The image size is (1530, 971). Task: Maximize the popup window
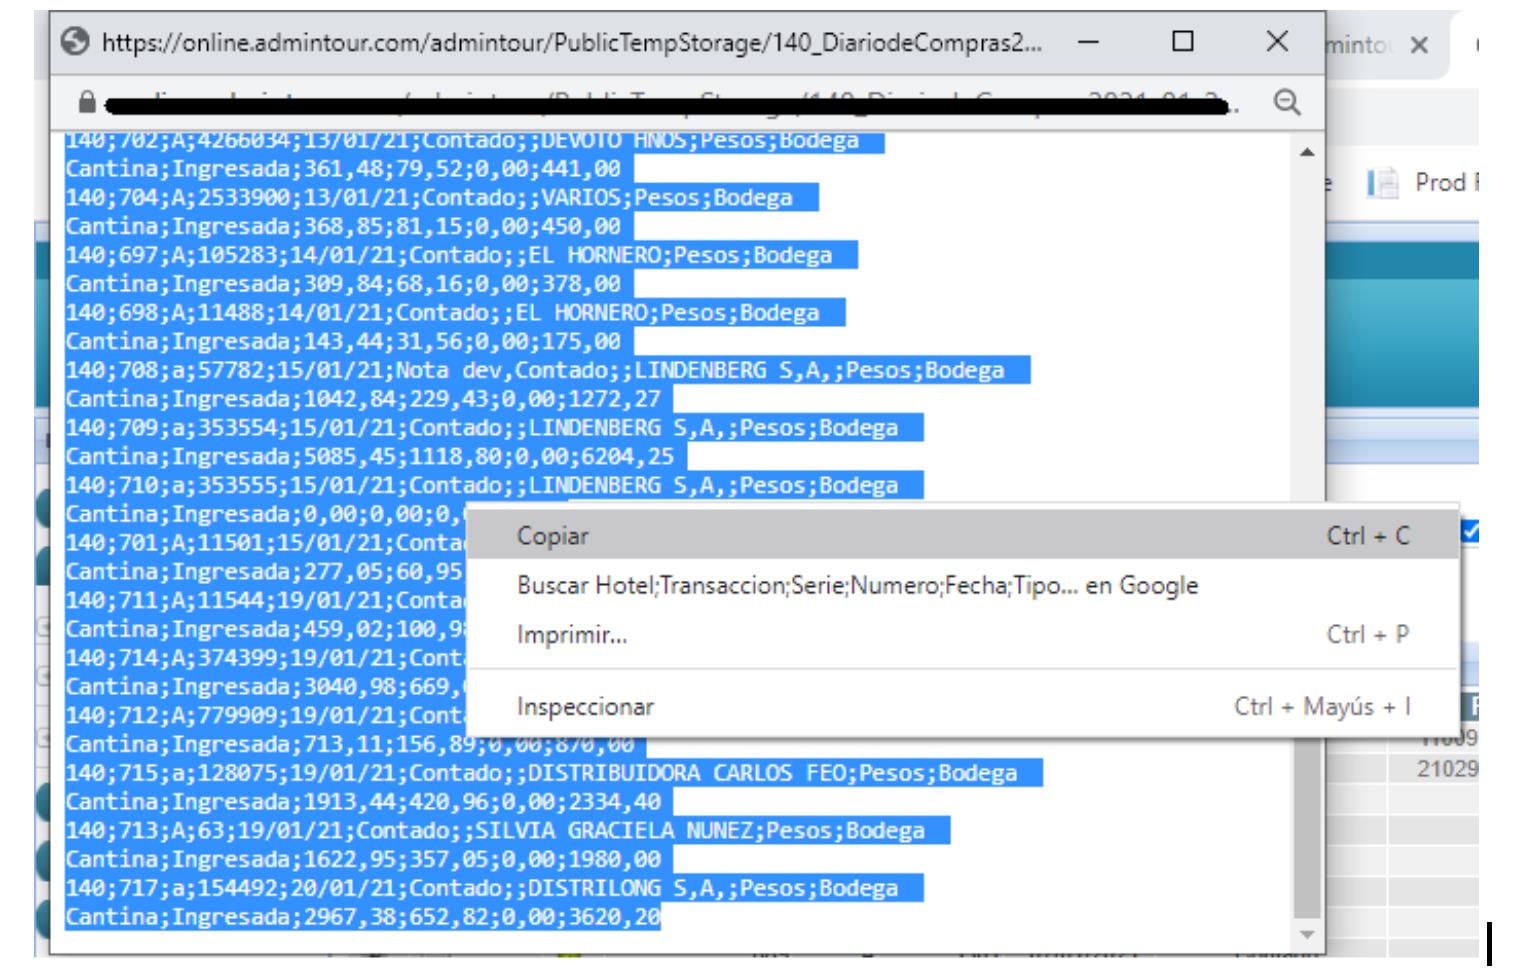(1182, 42)
